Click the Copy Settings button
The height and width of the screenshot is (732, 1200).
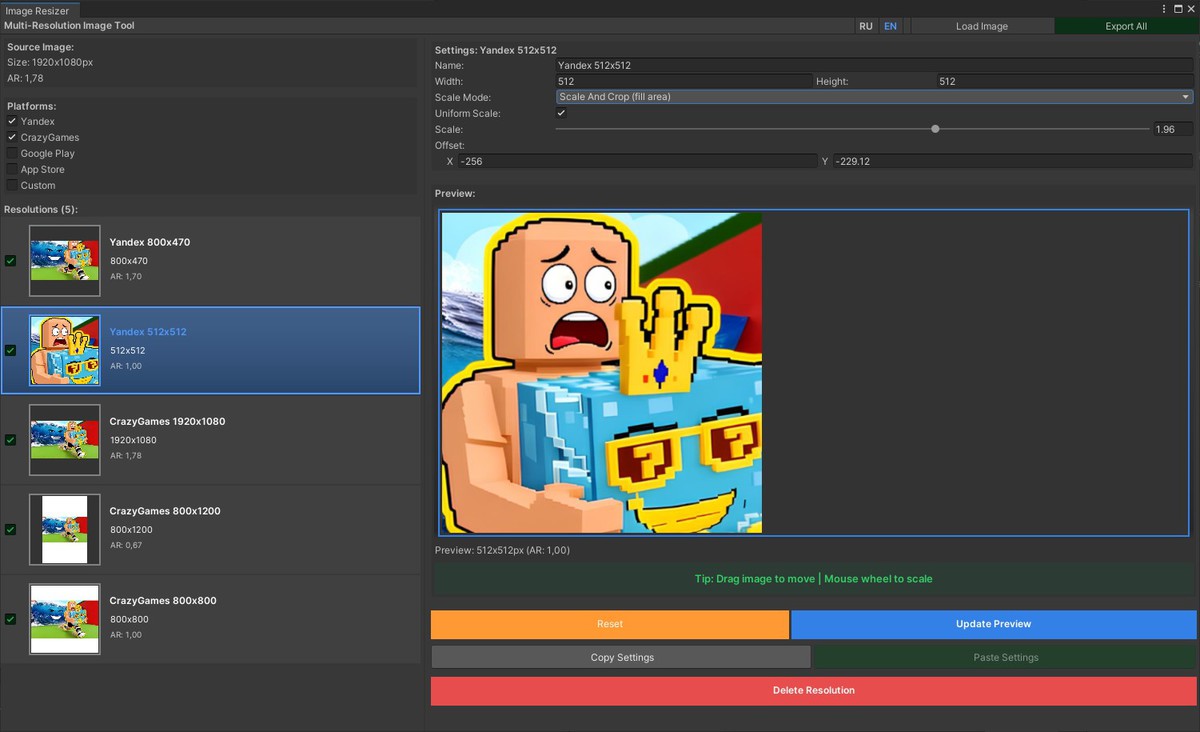click(x=622, y=657)
